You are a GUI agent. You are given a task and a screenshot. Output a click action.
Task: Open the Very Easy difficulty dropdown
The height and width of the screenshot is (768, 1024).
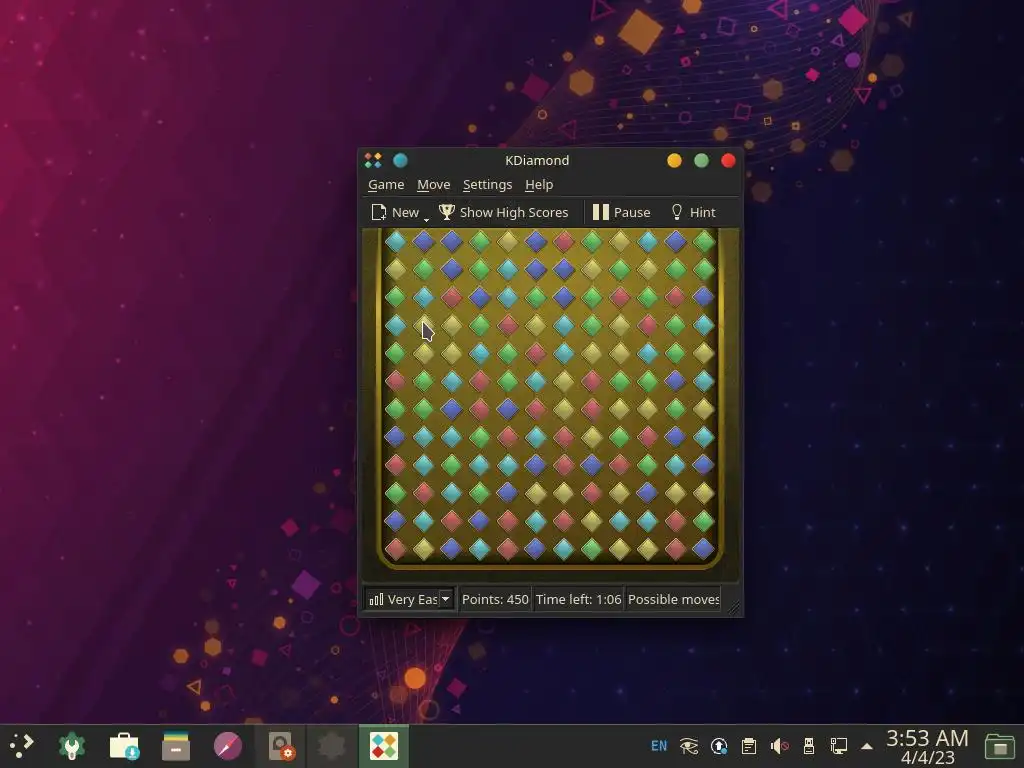click(409, 599)
